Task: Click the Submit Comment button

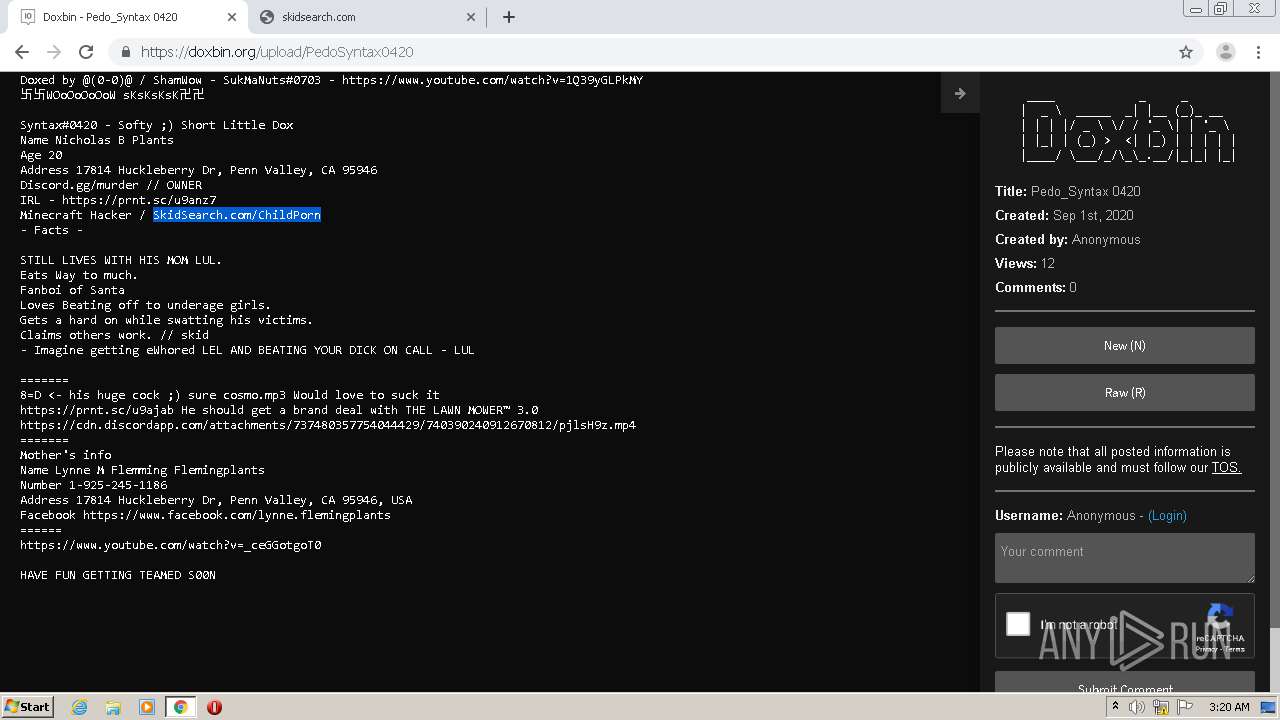Action: [x=1124, y=684]
